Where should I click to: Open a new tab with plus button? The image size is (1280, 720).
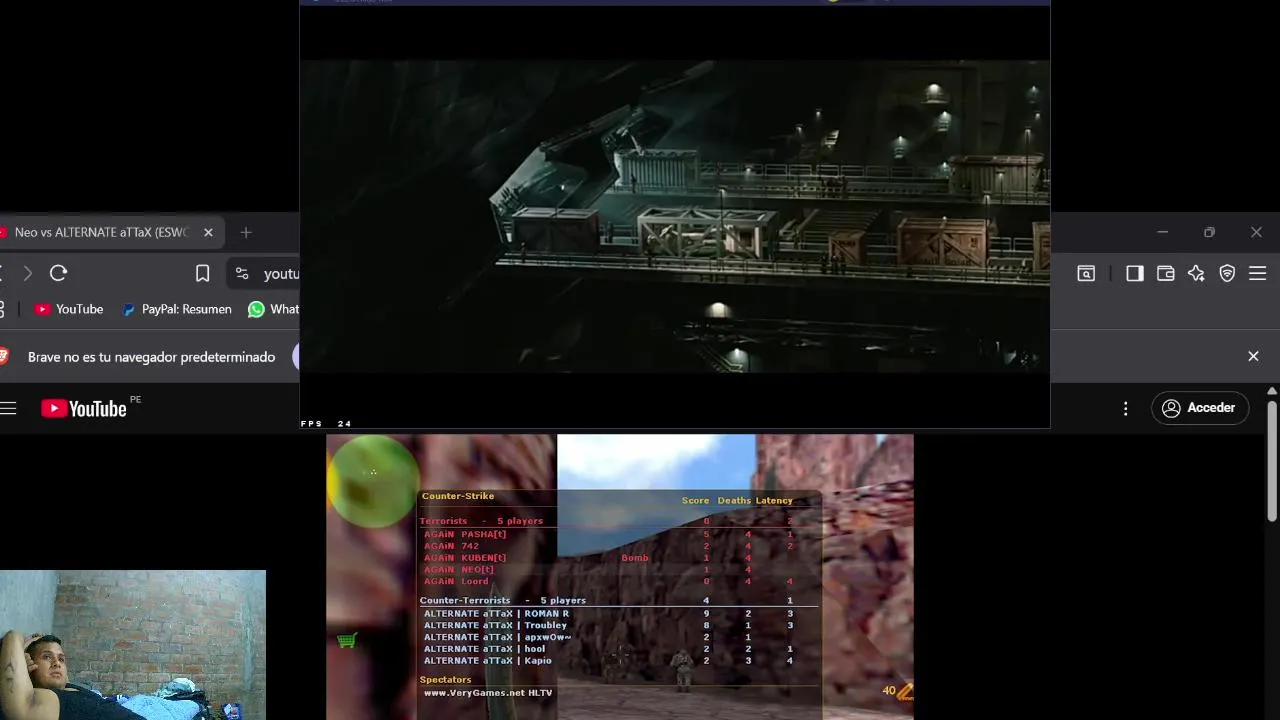point(246,232)
